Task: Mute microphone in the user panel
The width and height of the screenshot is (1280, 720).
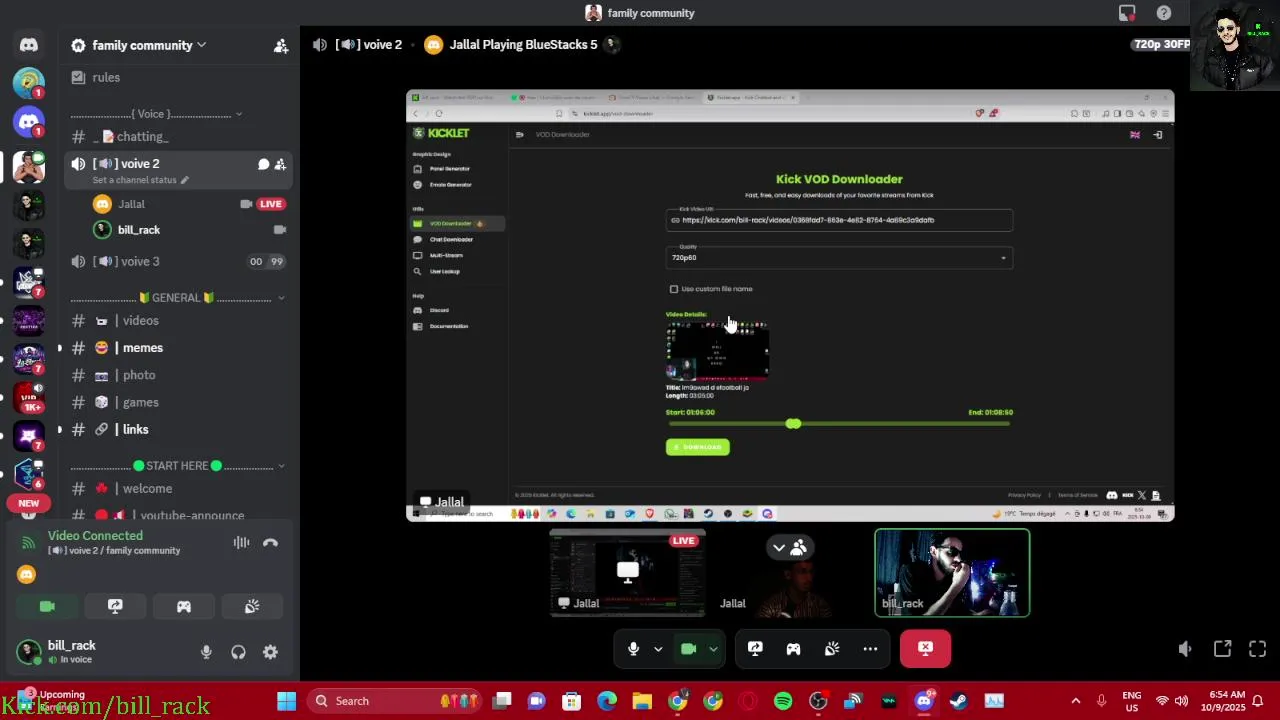Action: tap(206, 652)
